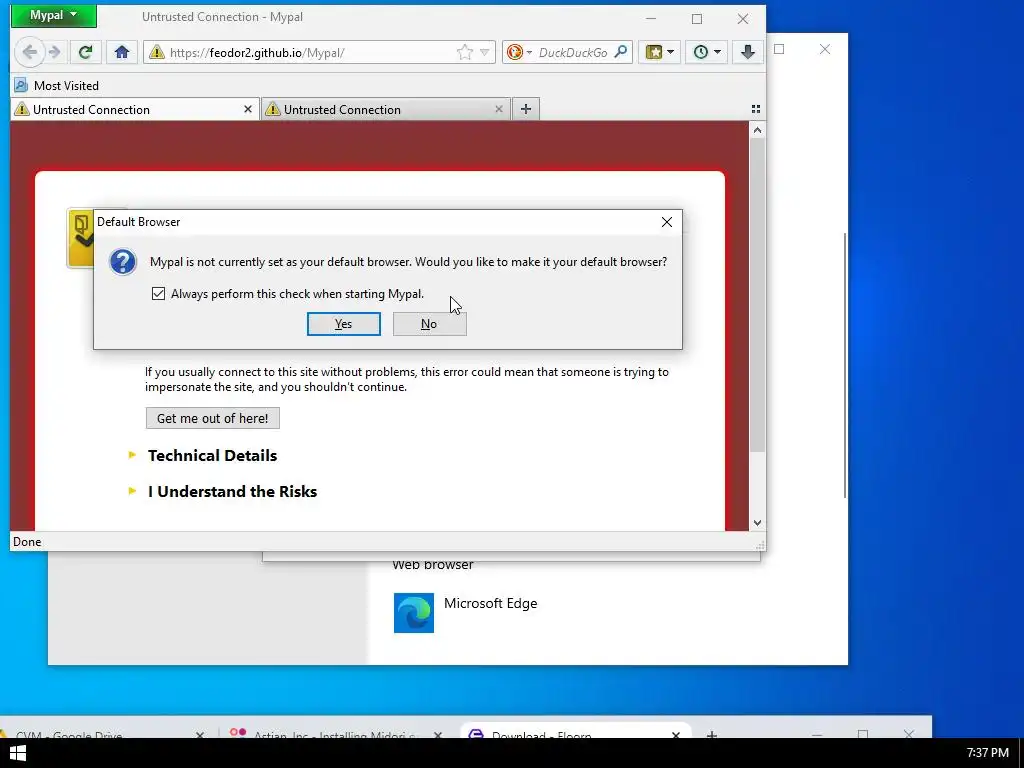This screenshot has height=768, width=1024.
Task: Click Yes to set Mypal as default
Action: coord(344,324)
